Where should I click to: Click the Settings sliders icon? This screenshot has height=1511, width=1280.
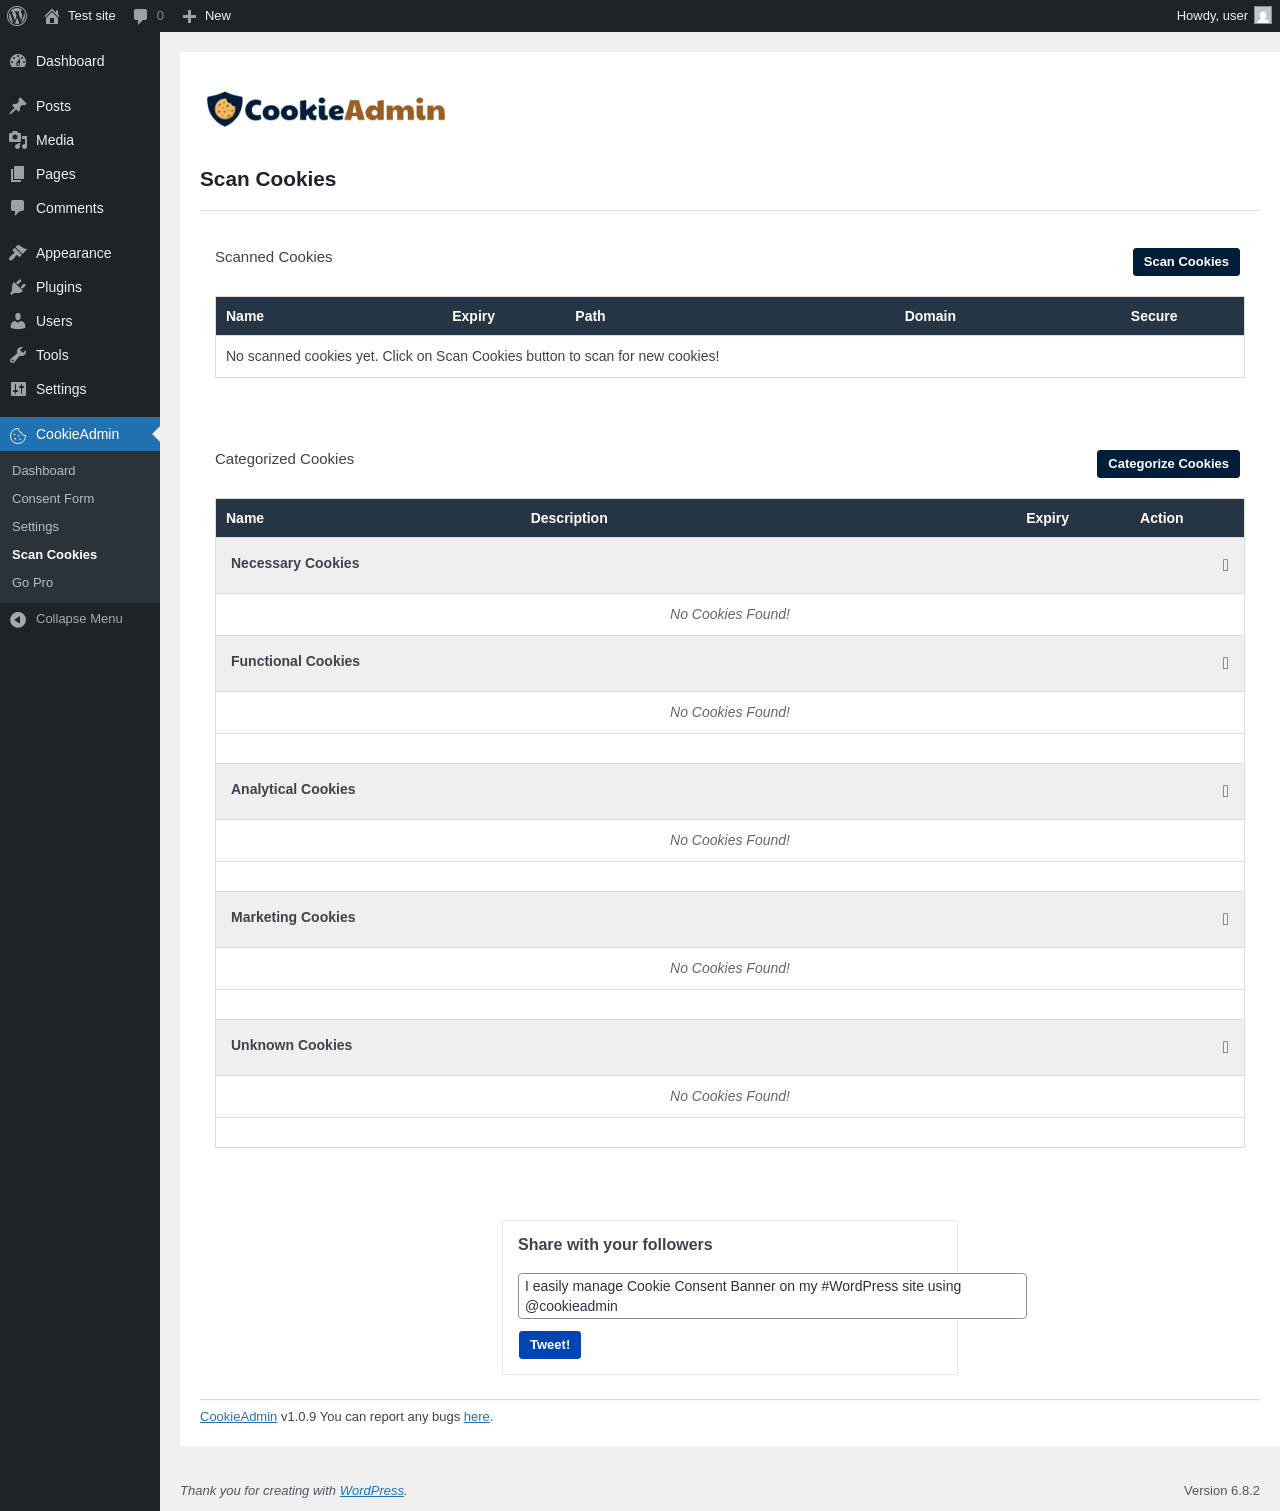coord(18,389)
